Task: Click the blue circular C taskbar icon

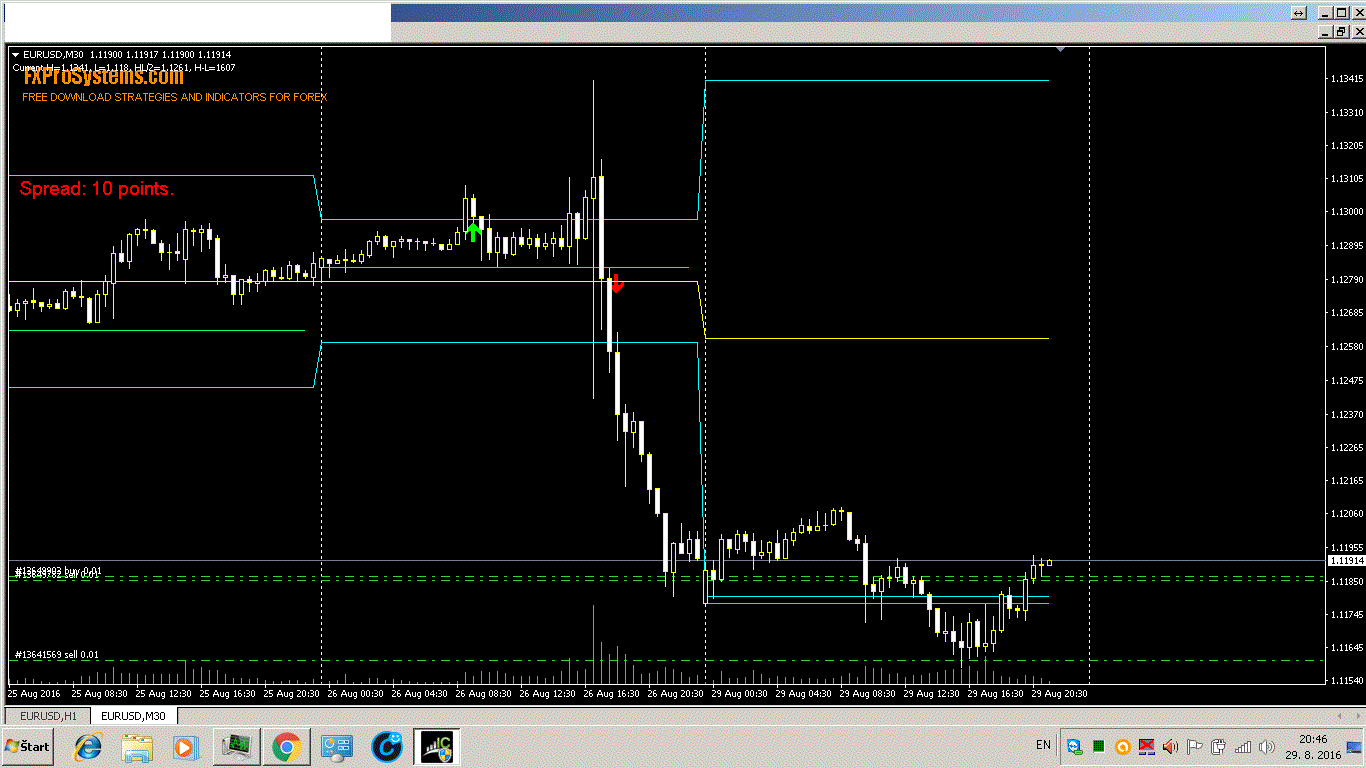Action: [387, 746]
